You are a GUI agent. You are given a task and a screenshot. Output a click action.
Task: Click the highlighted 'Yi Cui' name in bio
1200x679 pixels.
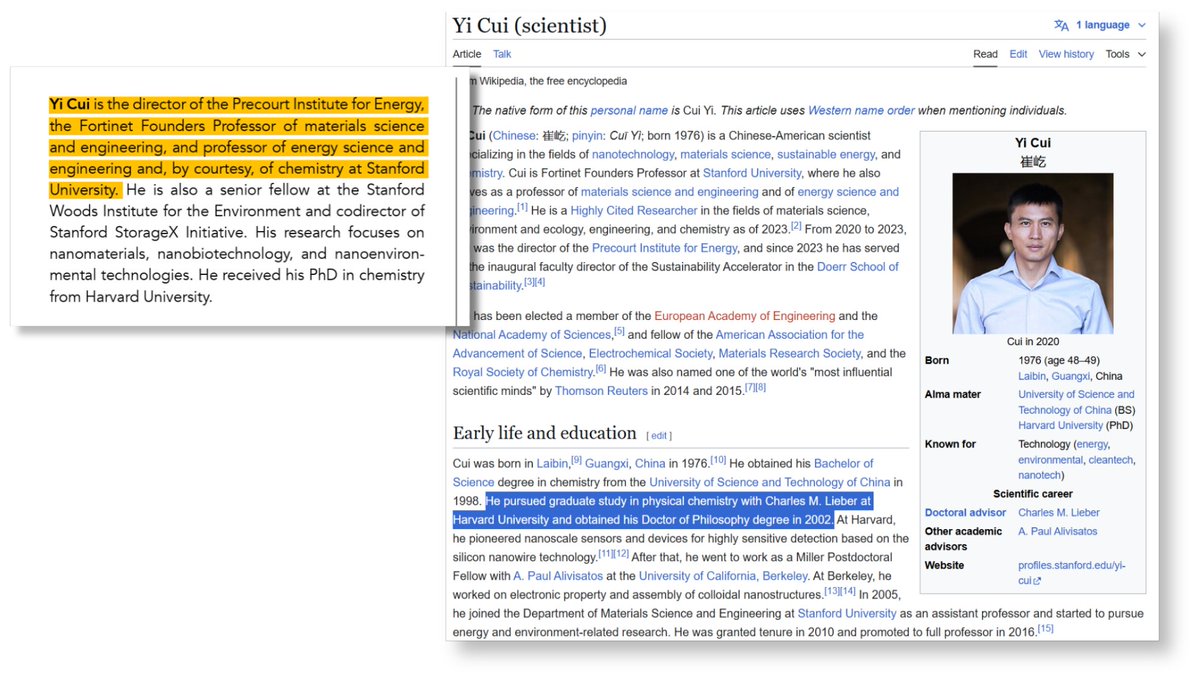[x=70, y=103]
